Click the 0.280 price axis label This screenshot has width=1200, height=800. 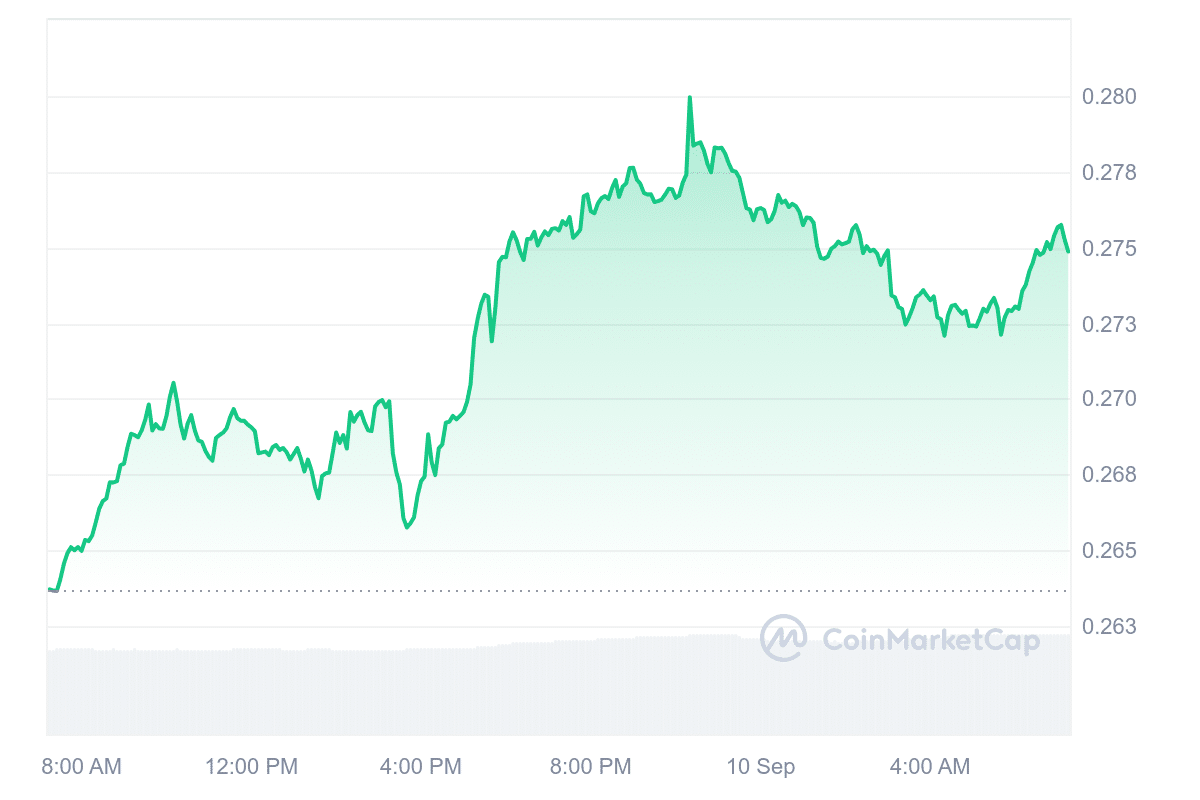[x=1109, y=97]
